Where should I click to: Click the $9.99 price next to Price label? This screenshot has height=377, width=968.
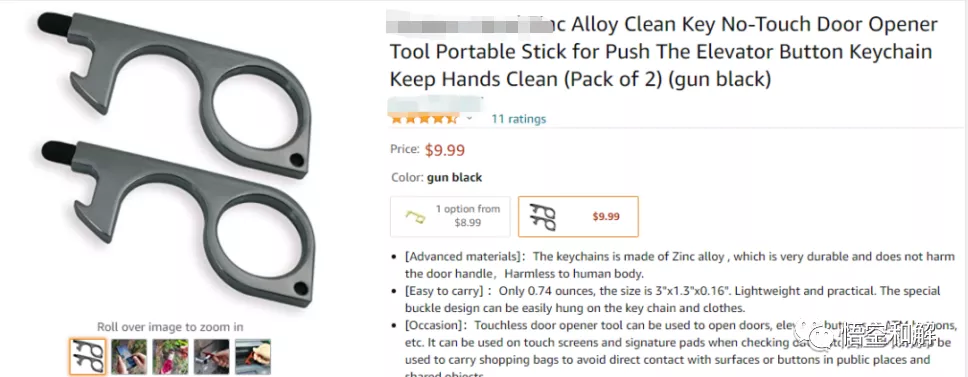[x=445, y=150]
